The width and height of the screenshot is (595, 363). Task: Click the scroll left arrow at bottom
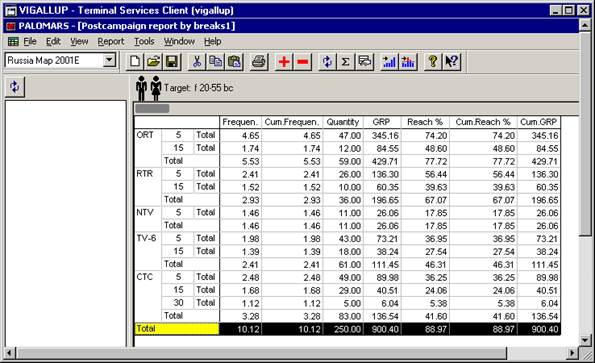coord(9,354)
